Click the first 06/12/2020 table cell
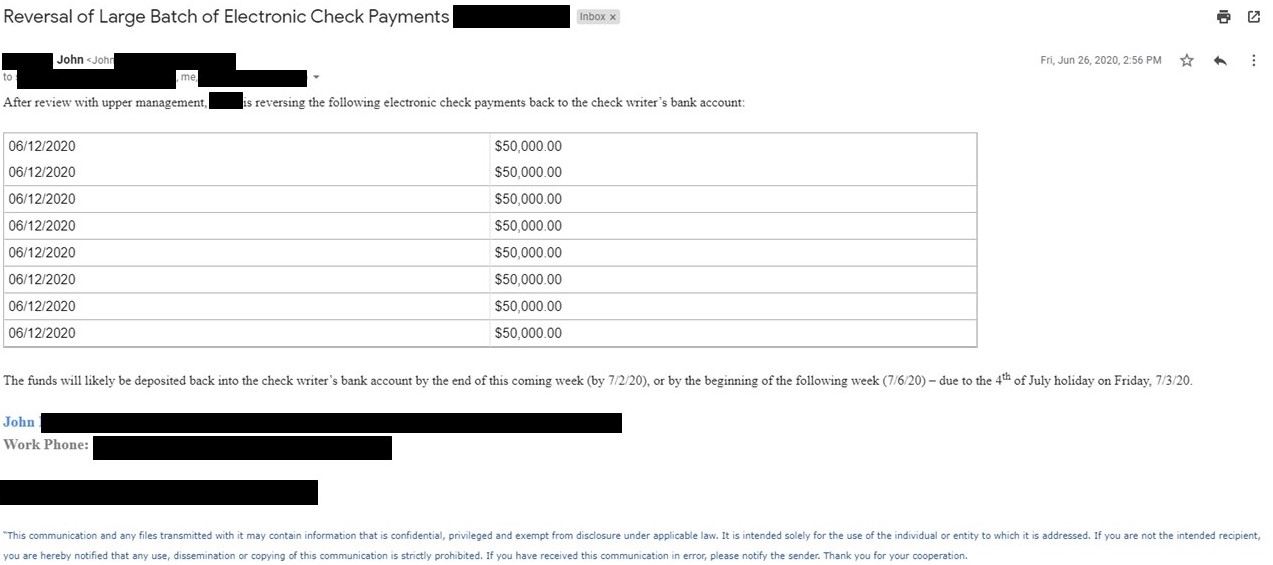Viewport: 1273px width, 565px height. (x=246, y=146)
